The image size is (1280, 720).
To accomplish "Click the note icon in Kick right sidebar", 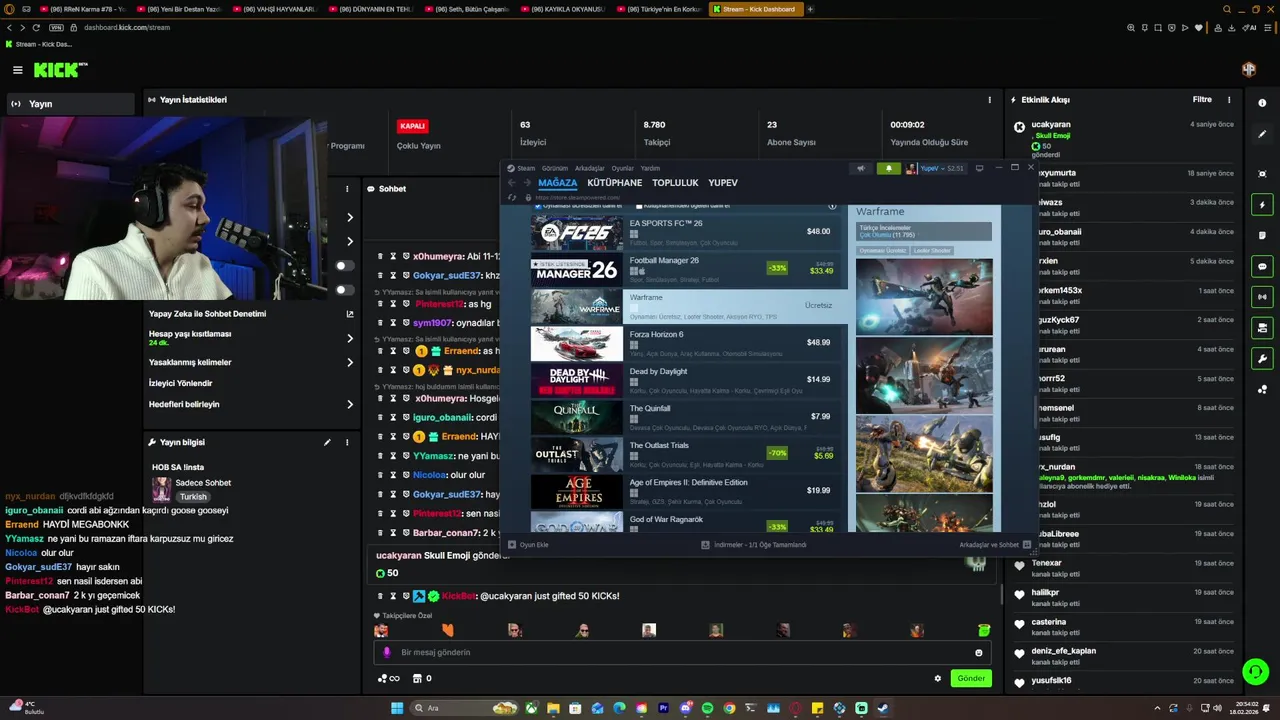I will [x=1262, y=236].
